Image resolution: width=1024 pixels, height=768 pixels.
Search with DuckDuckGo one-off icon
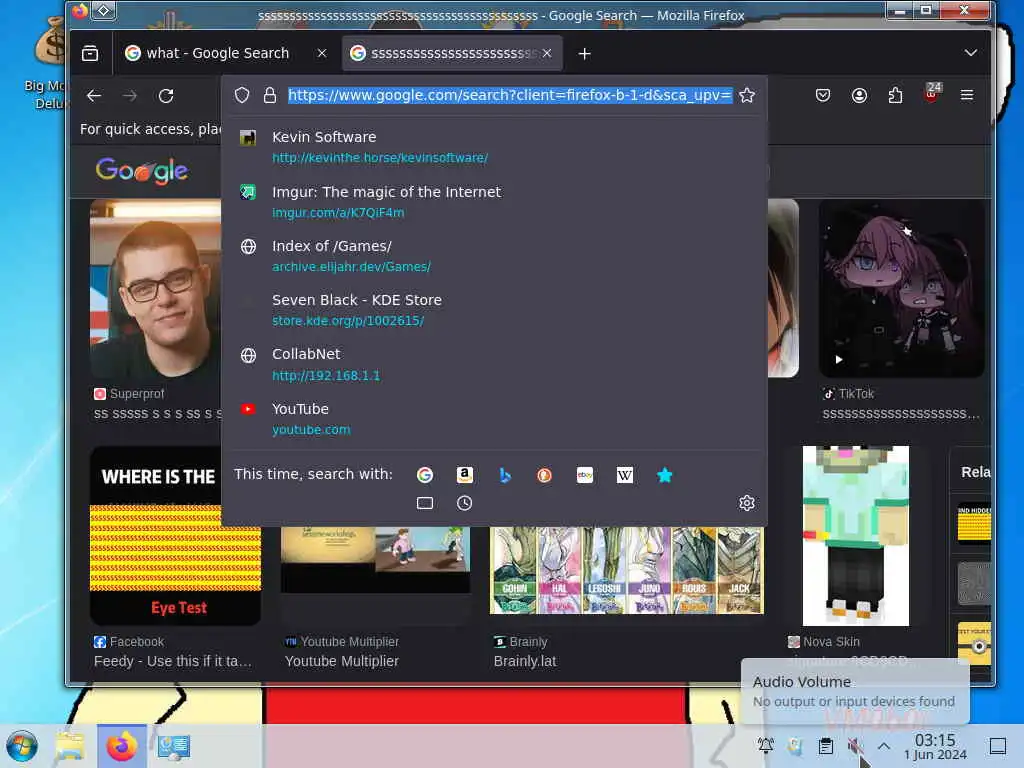pos(545,475)
